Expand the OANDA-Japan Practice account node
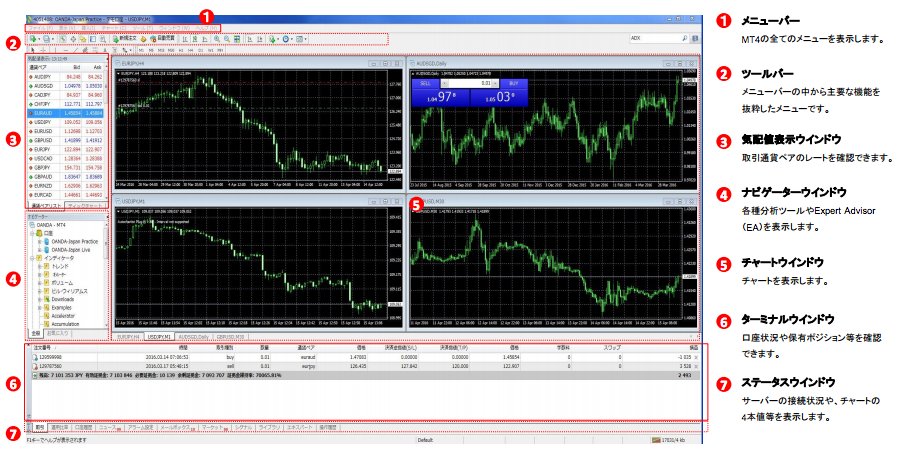Image resolution: width=899 pixels, height=461 pixels. tap(41, 241)
